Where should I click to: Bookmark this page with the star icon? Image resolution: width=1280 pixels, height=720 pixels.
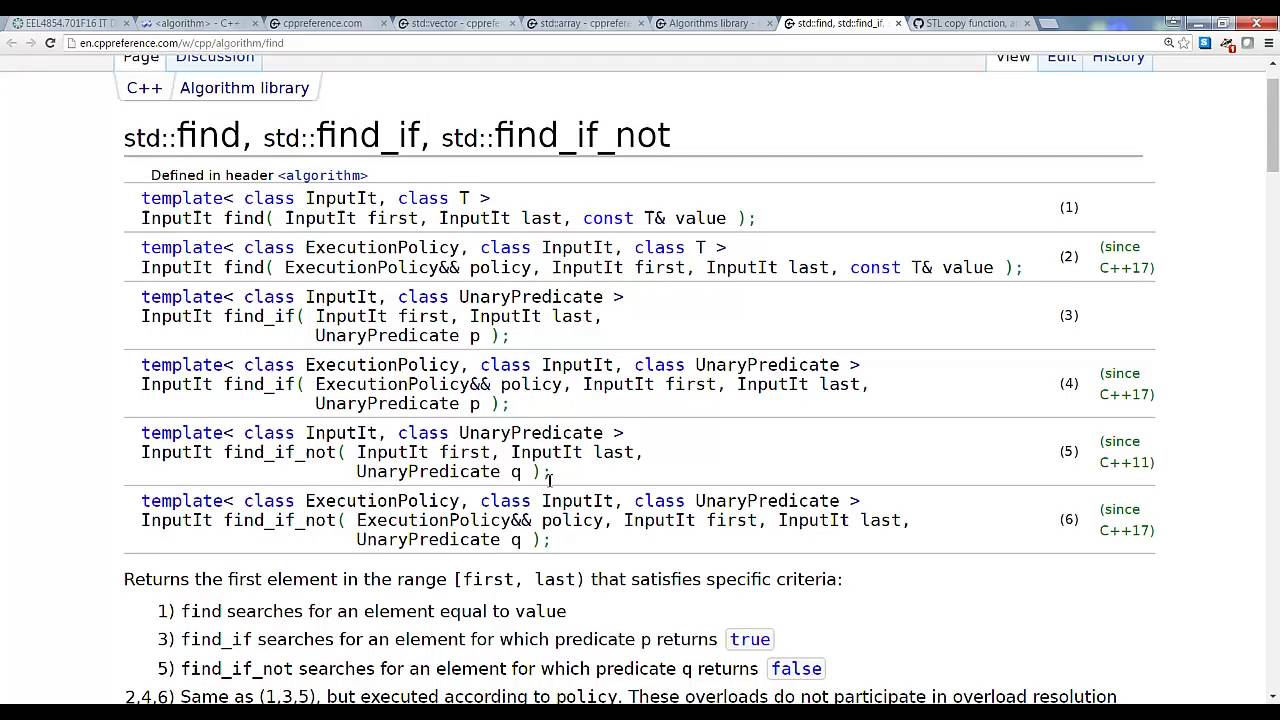[x=1184, y=43]
